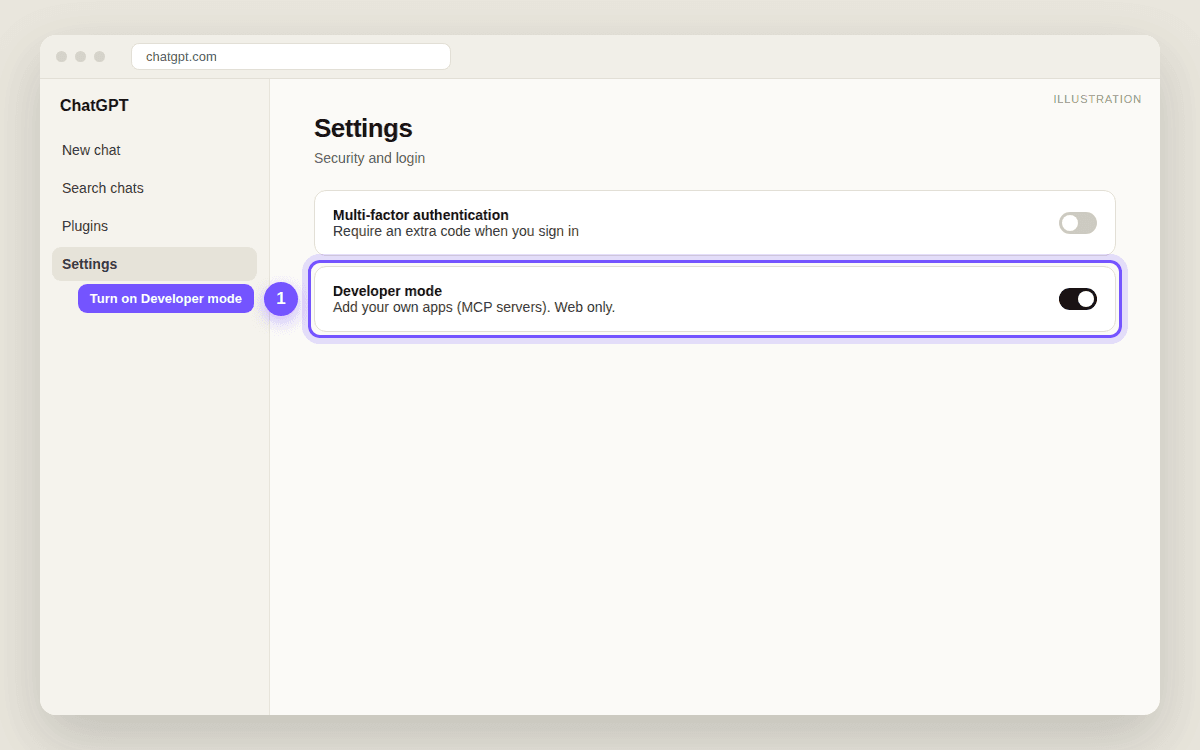
Task: Click 'Add your own apps (MCP servers)' description
Action: [474, 307]
